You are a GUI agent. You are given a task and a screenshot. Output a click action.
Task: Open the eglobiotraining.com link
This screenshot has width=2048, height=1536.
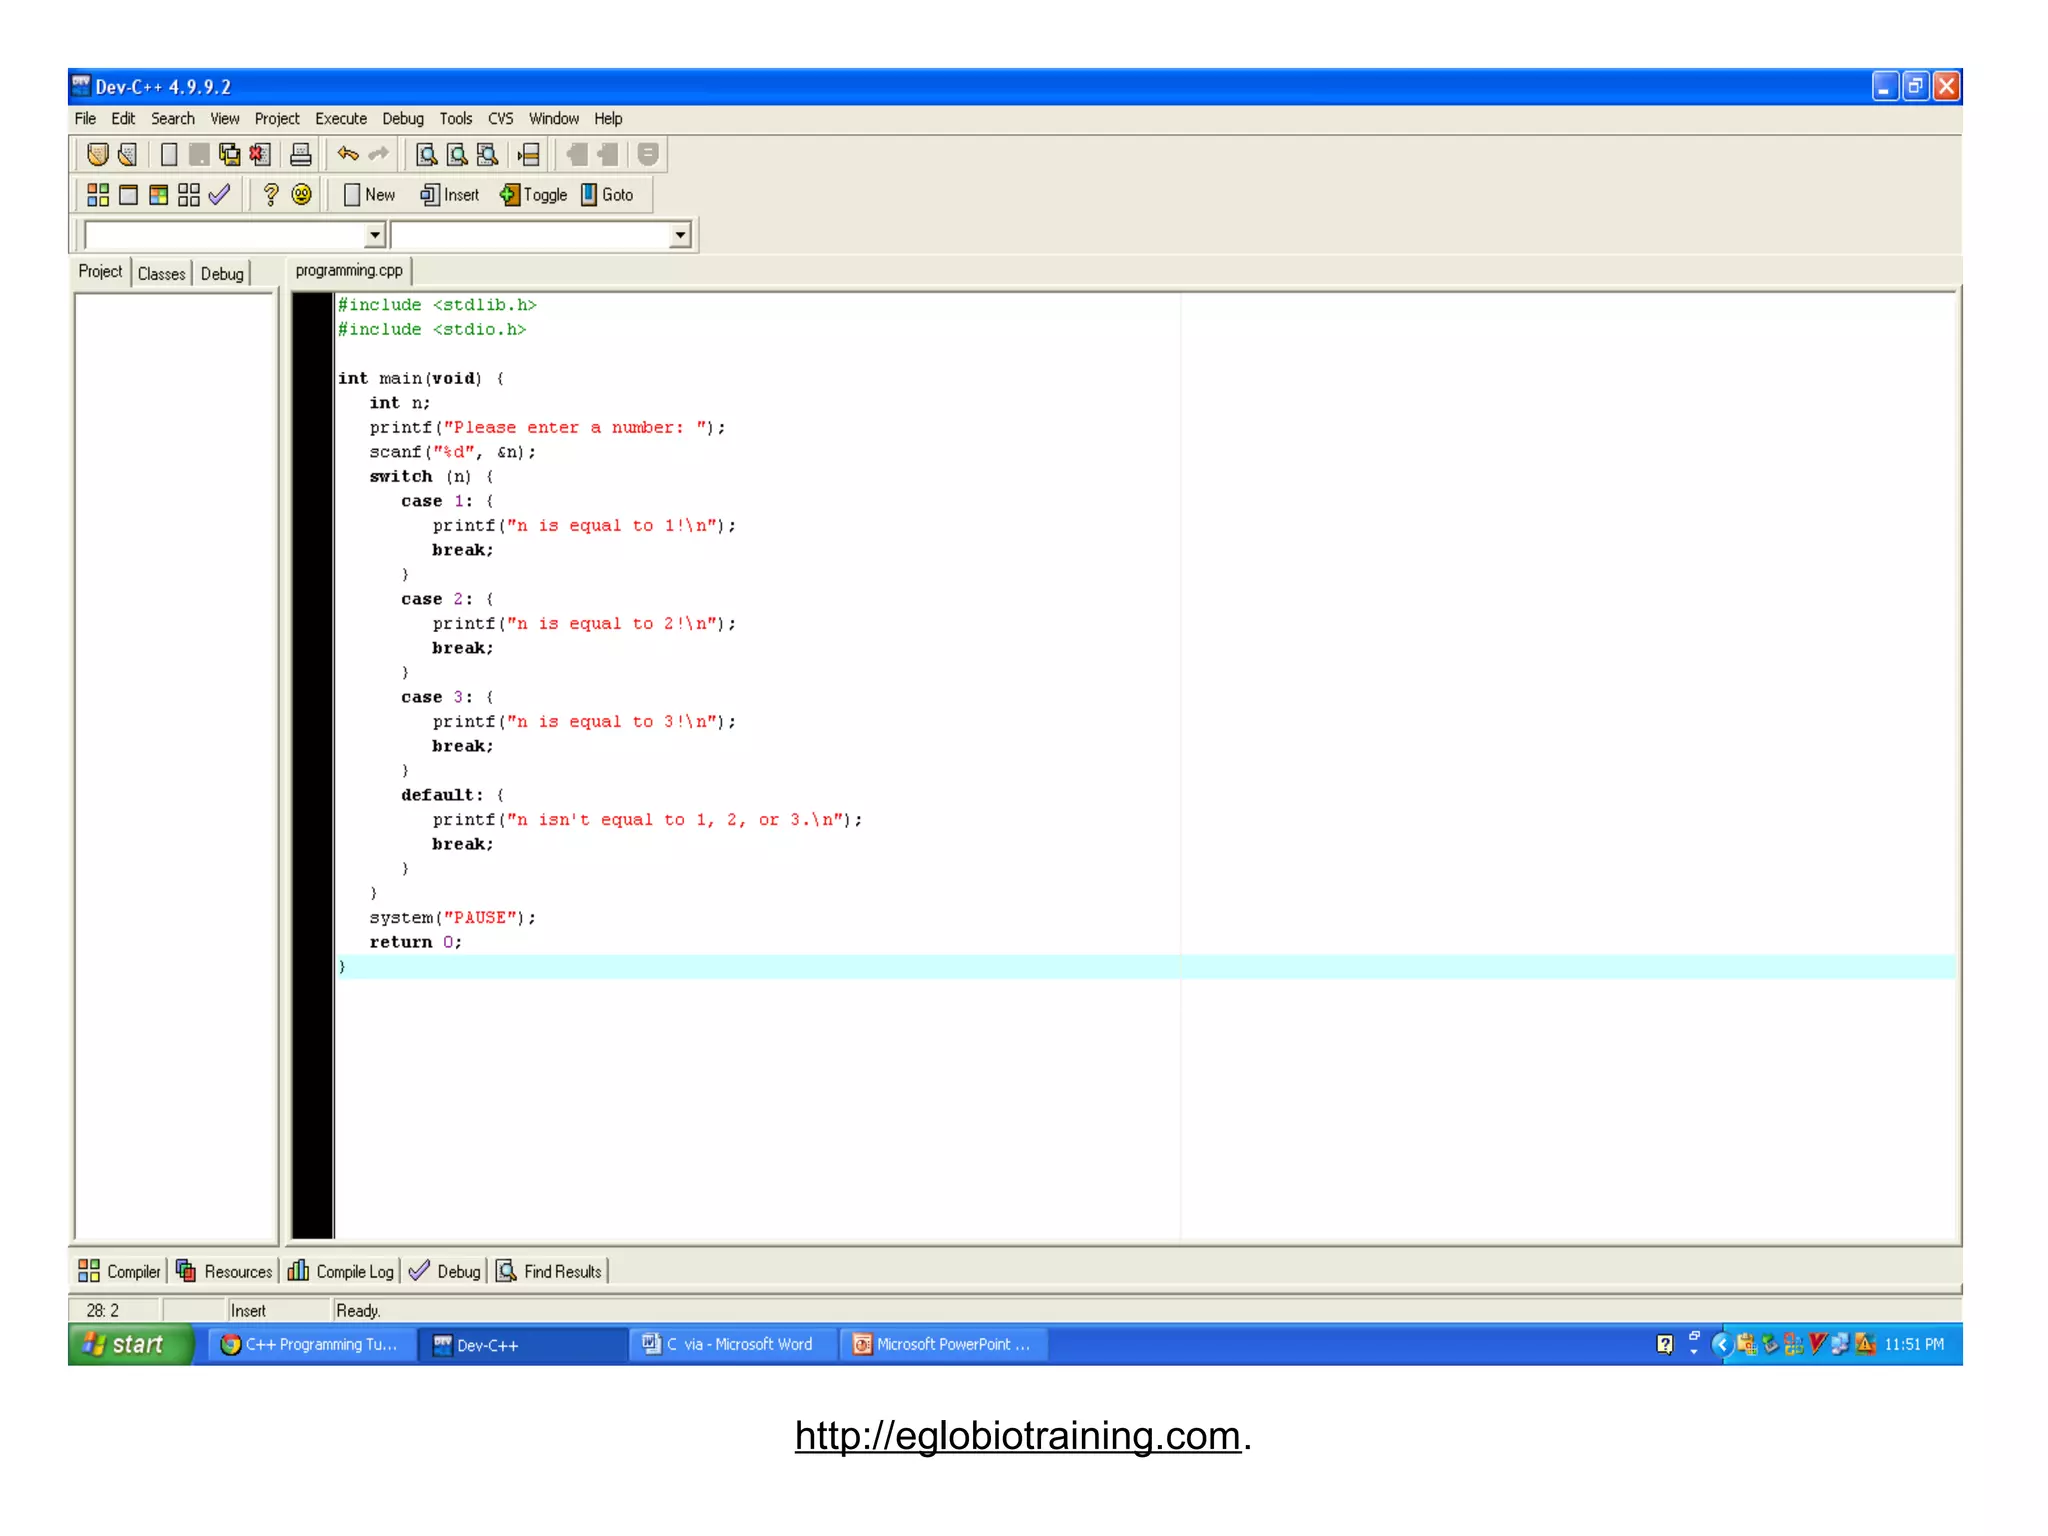[1017, 1435]
